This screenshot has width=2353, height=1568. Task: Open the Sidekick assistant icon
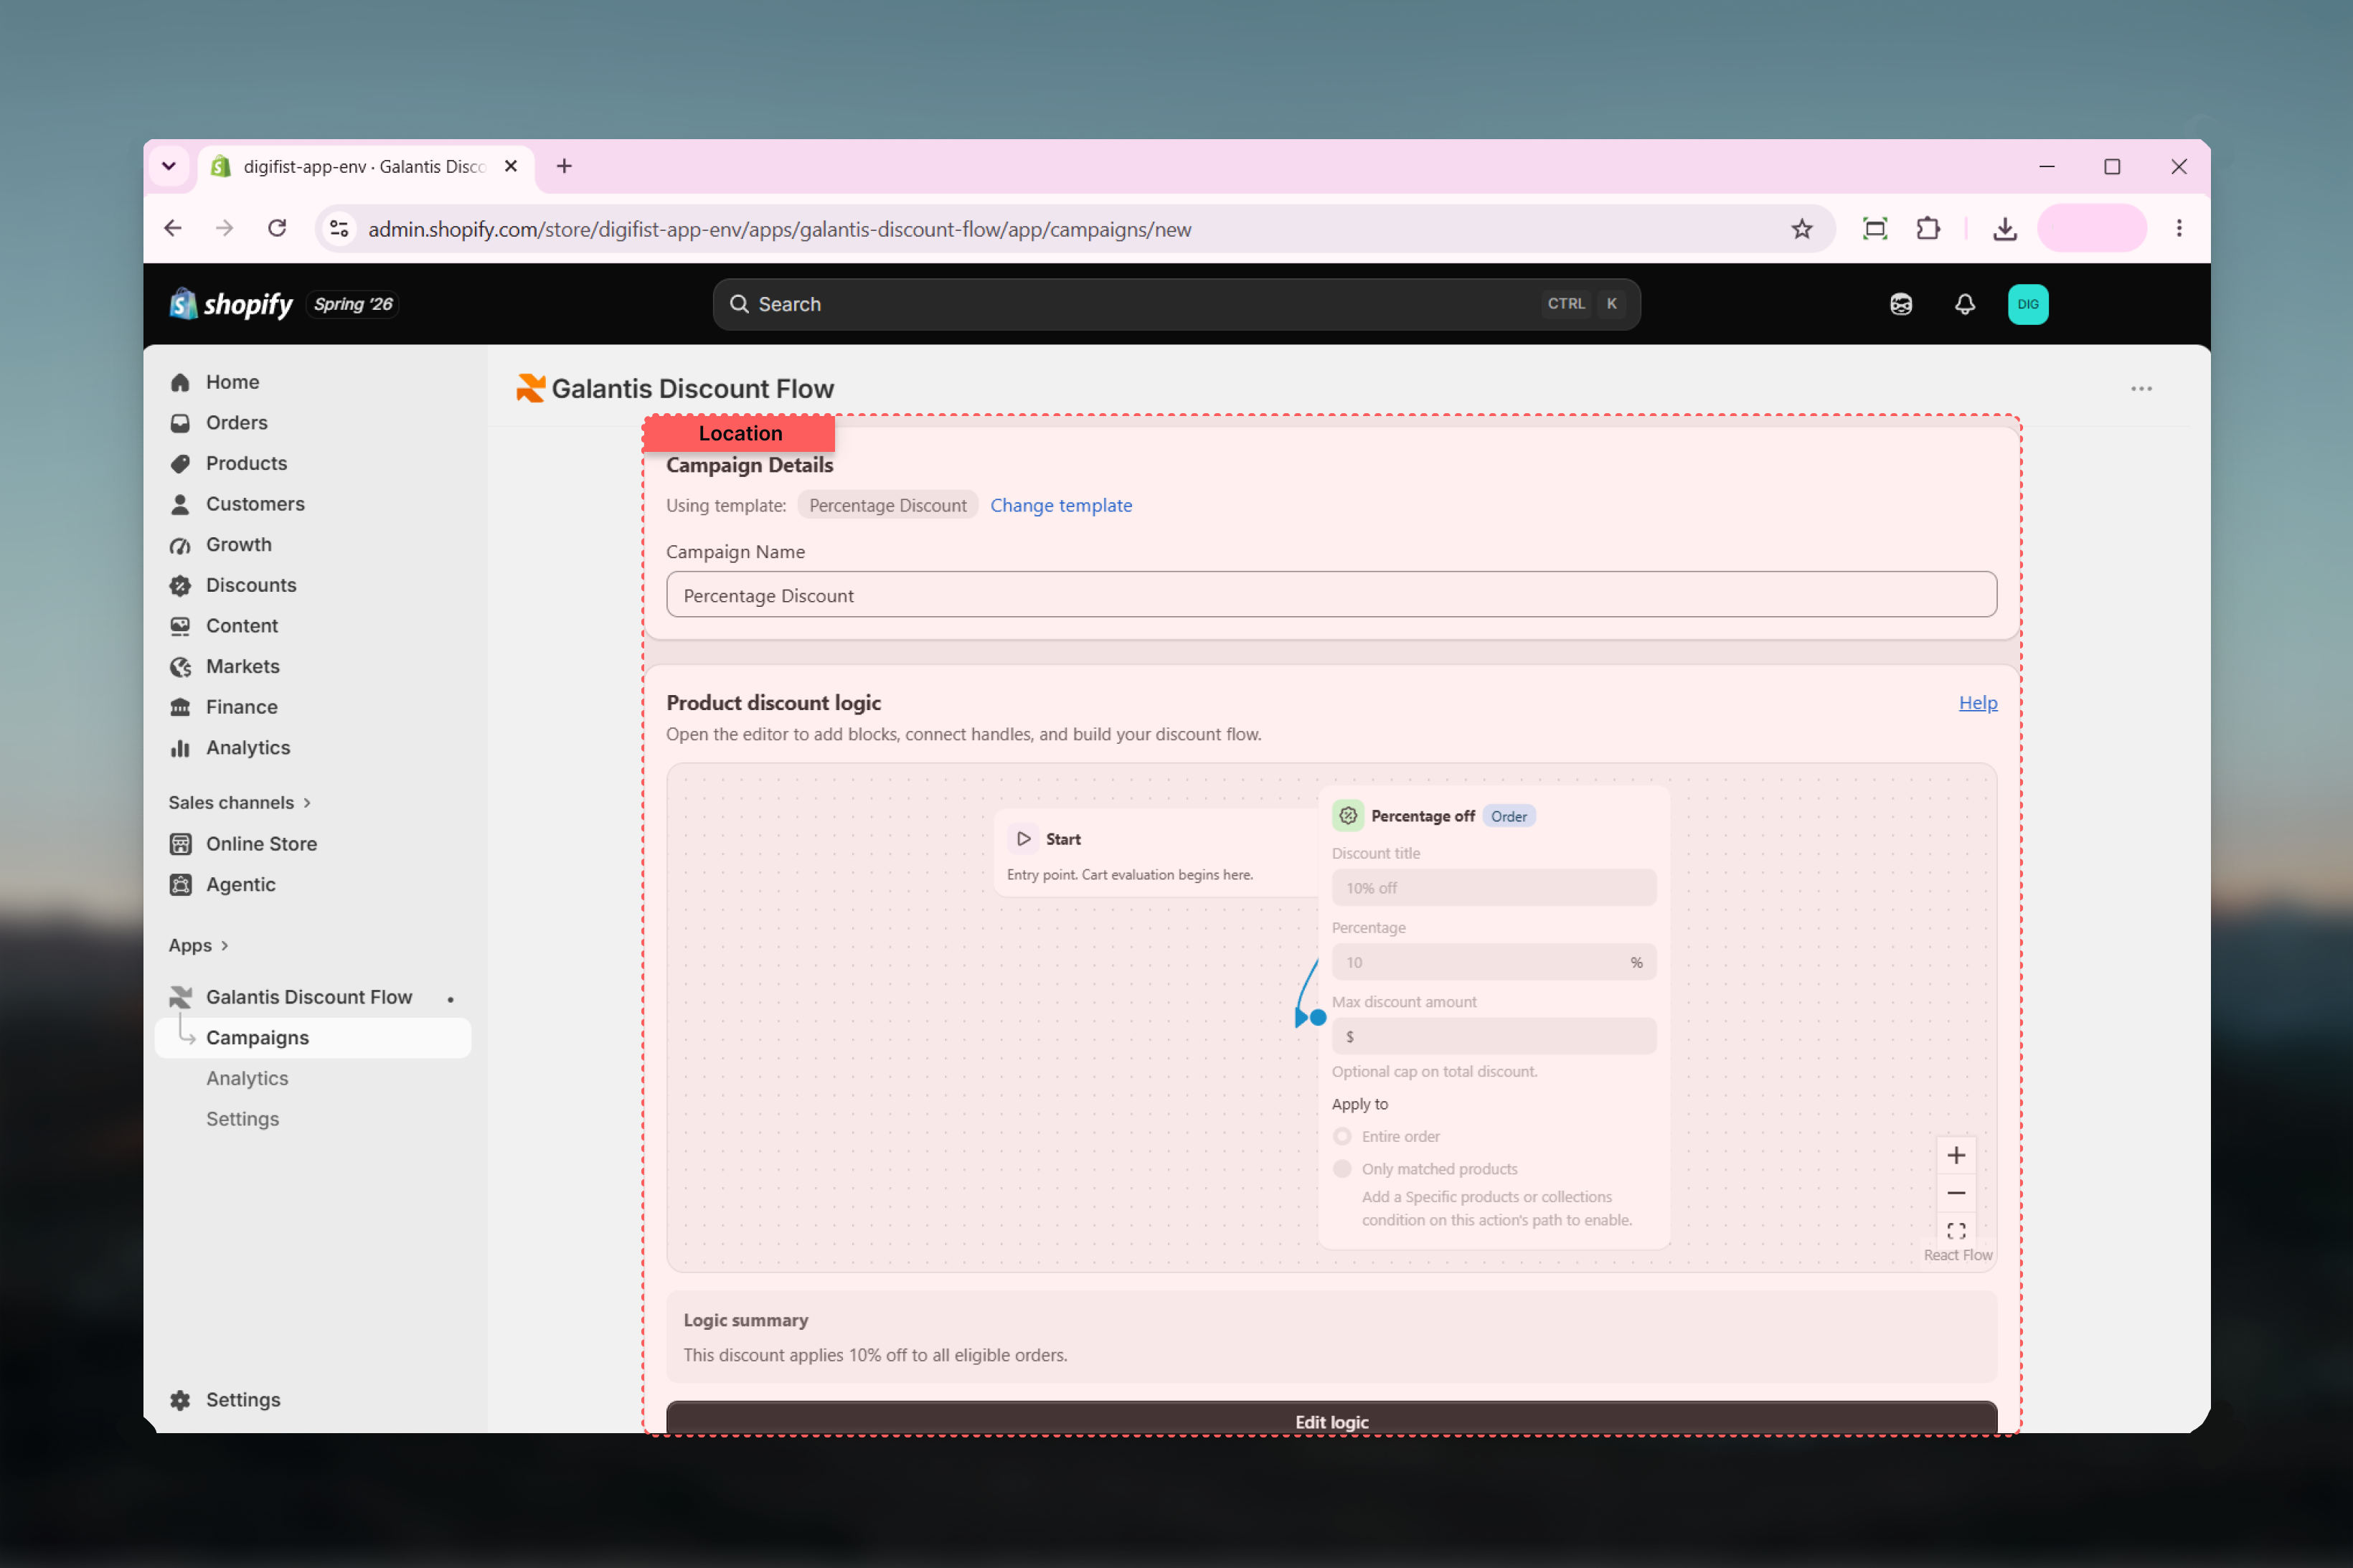pos(1901,304)
